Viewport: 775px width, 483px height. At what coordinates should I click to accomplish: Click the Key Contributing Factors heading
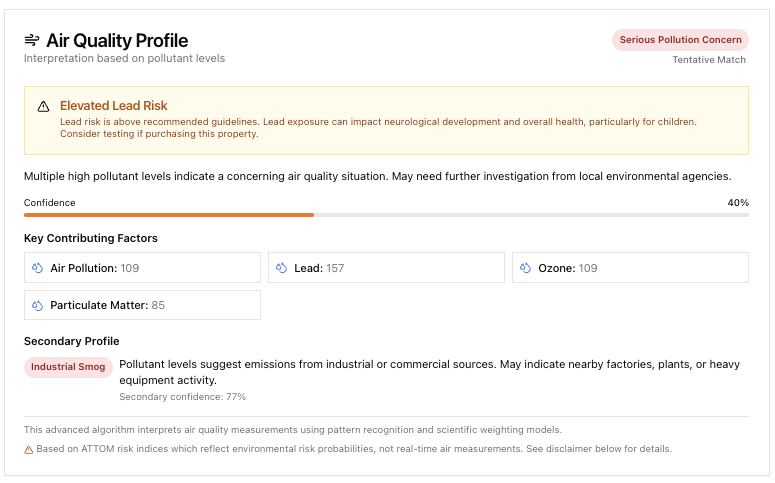click(x=91, y=238)
